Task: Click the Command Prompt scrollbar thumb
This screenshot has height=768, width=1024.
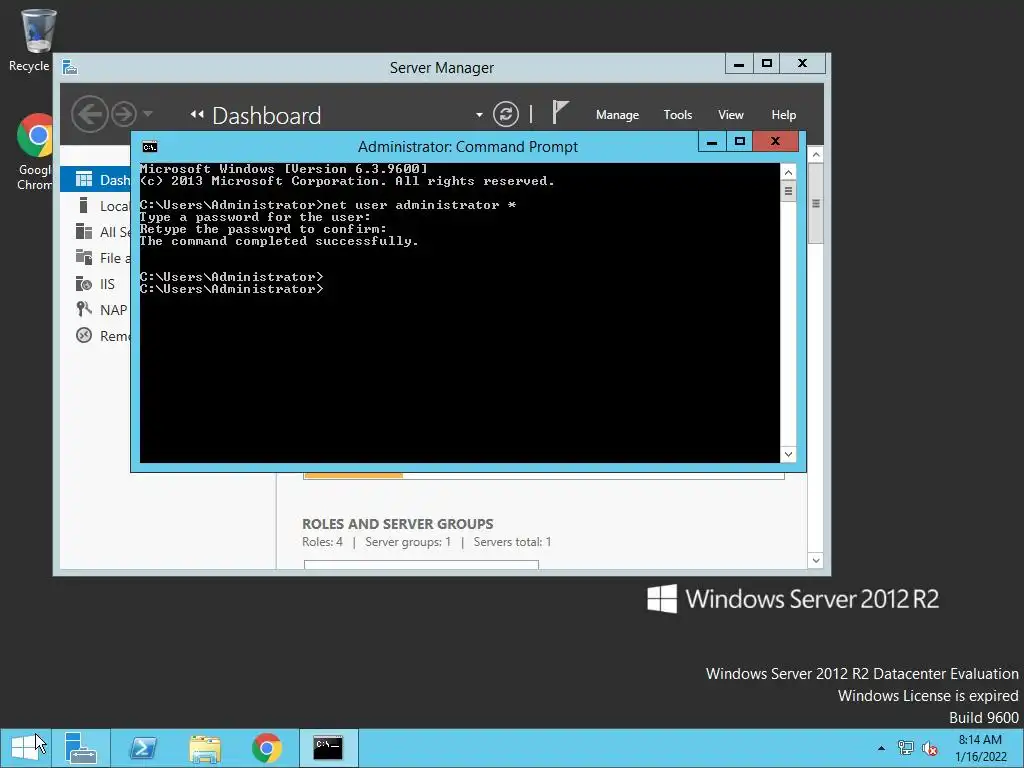Action: pyautogui.click(x=788, y=191)
